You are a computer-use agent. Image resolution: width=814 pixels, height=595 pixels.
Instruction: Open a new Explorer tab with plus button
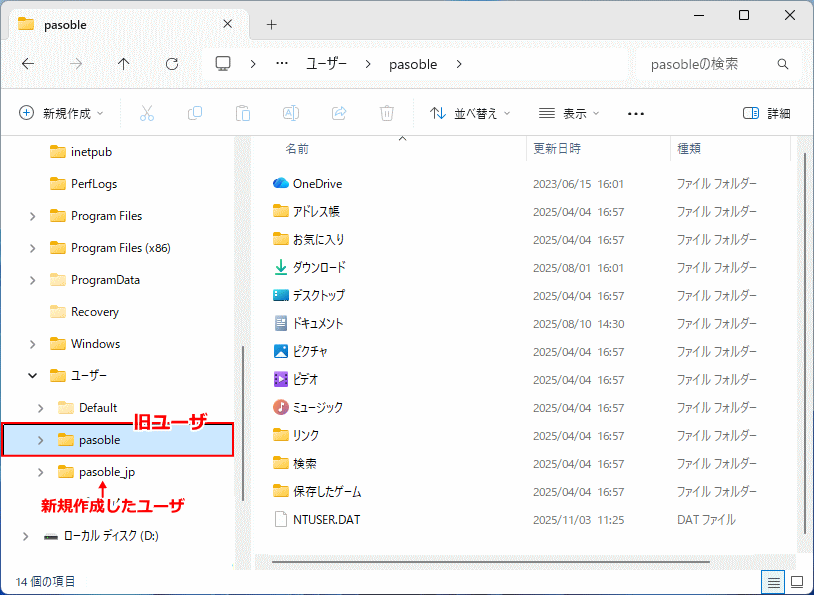point(270,24)
